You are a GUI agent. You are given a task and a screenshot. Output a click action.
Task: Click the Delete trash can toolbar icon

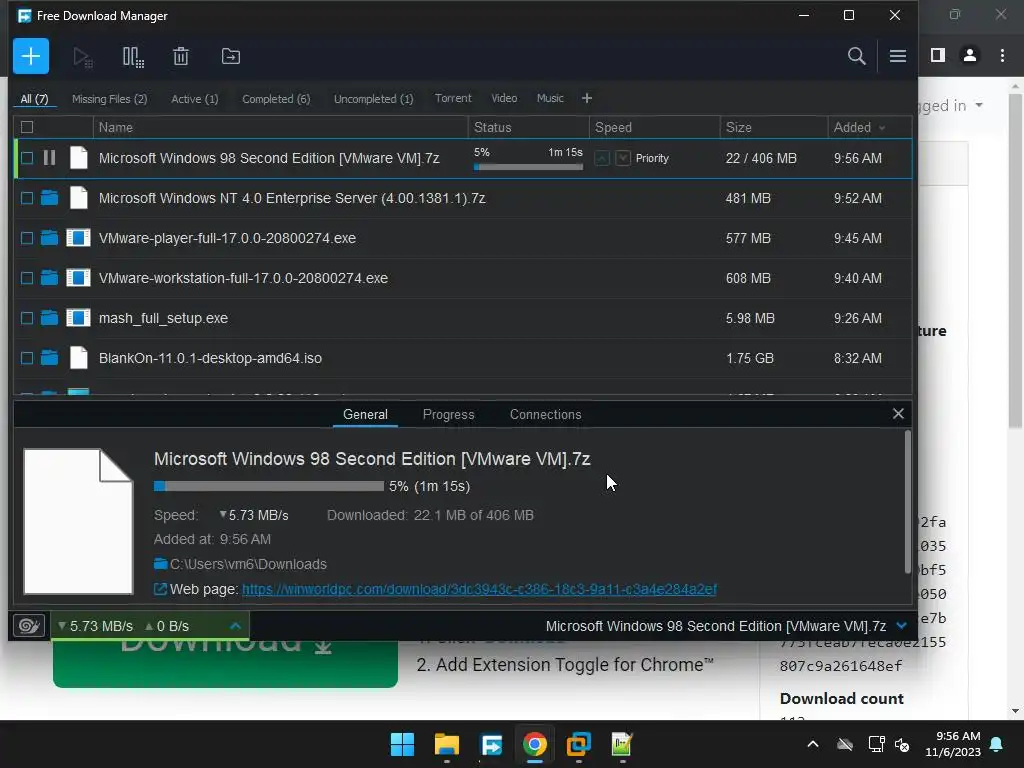coord(181,56)
